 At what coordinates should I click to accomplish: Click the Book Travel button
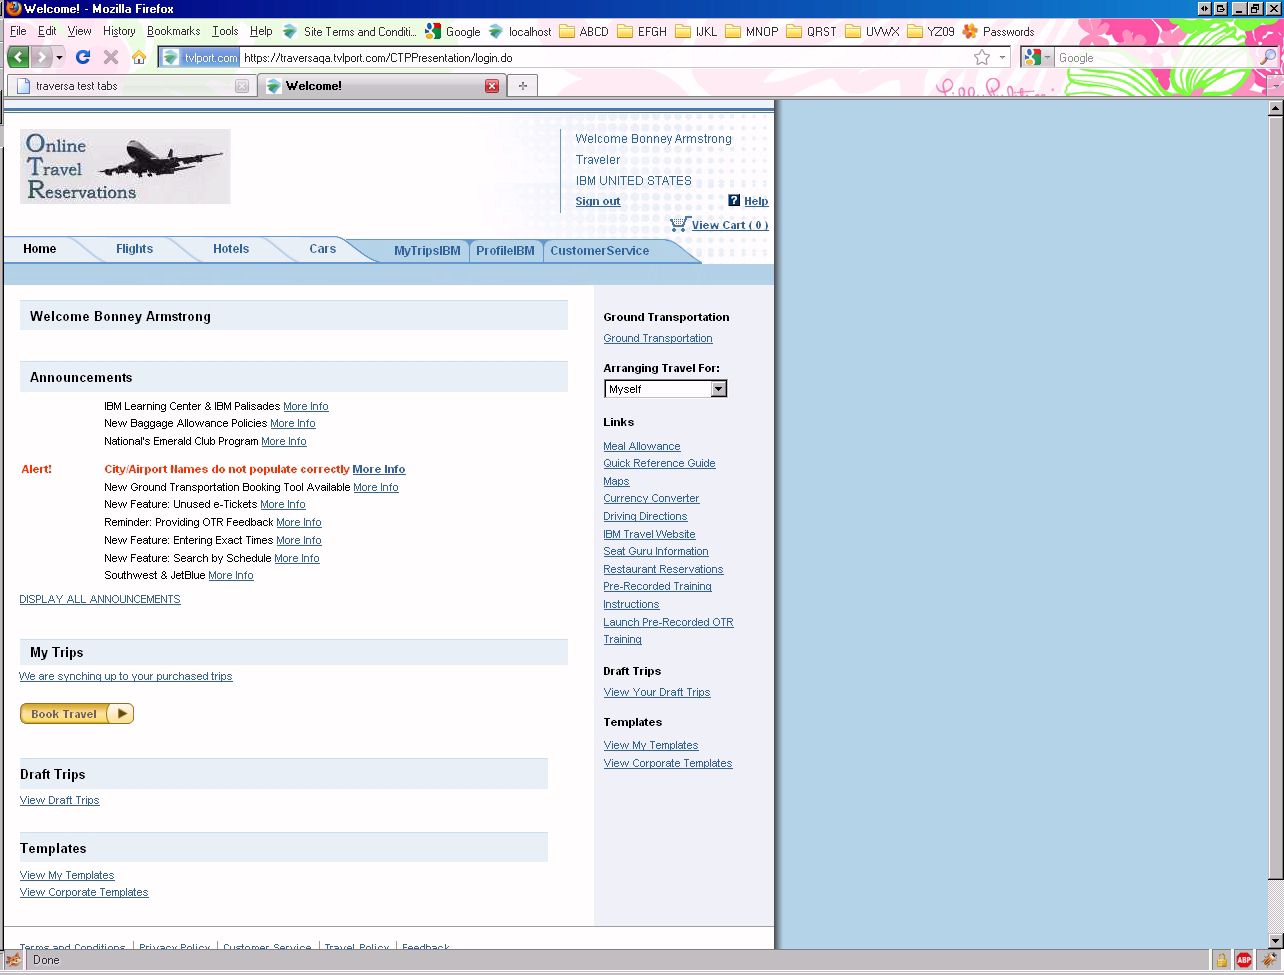(x=77, y=714)
